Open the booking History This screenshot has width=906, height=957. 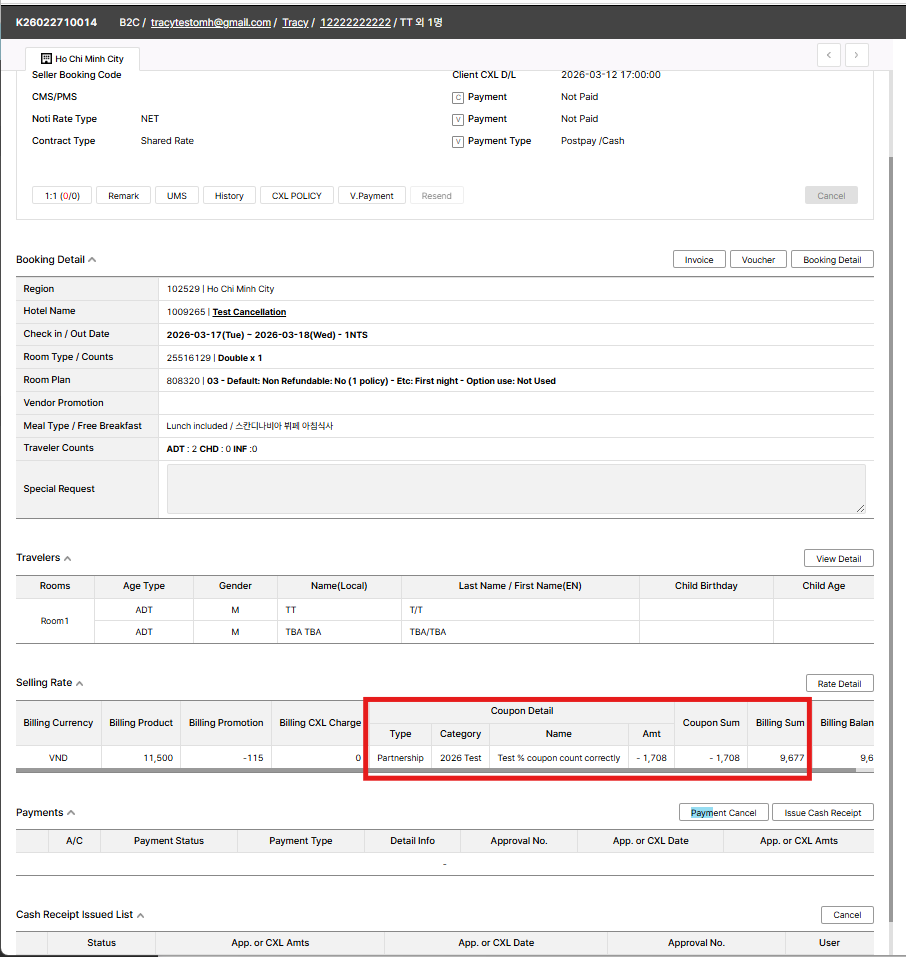pos(229,196)
